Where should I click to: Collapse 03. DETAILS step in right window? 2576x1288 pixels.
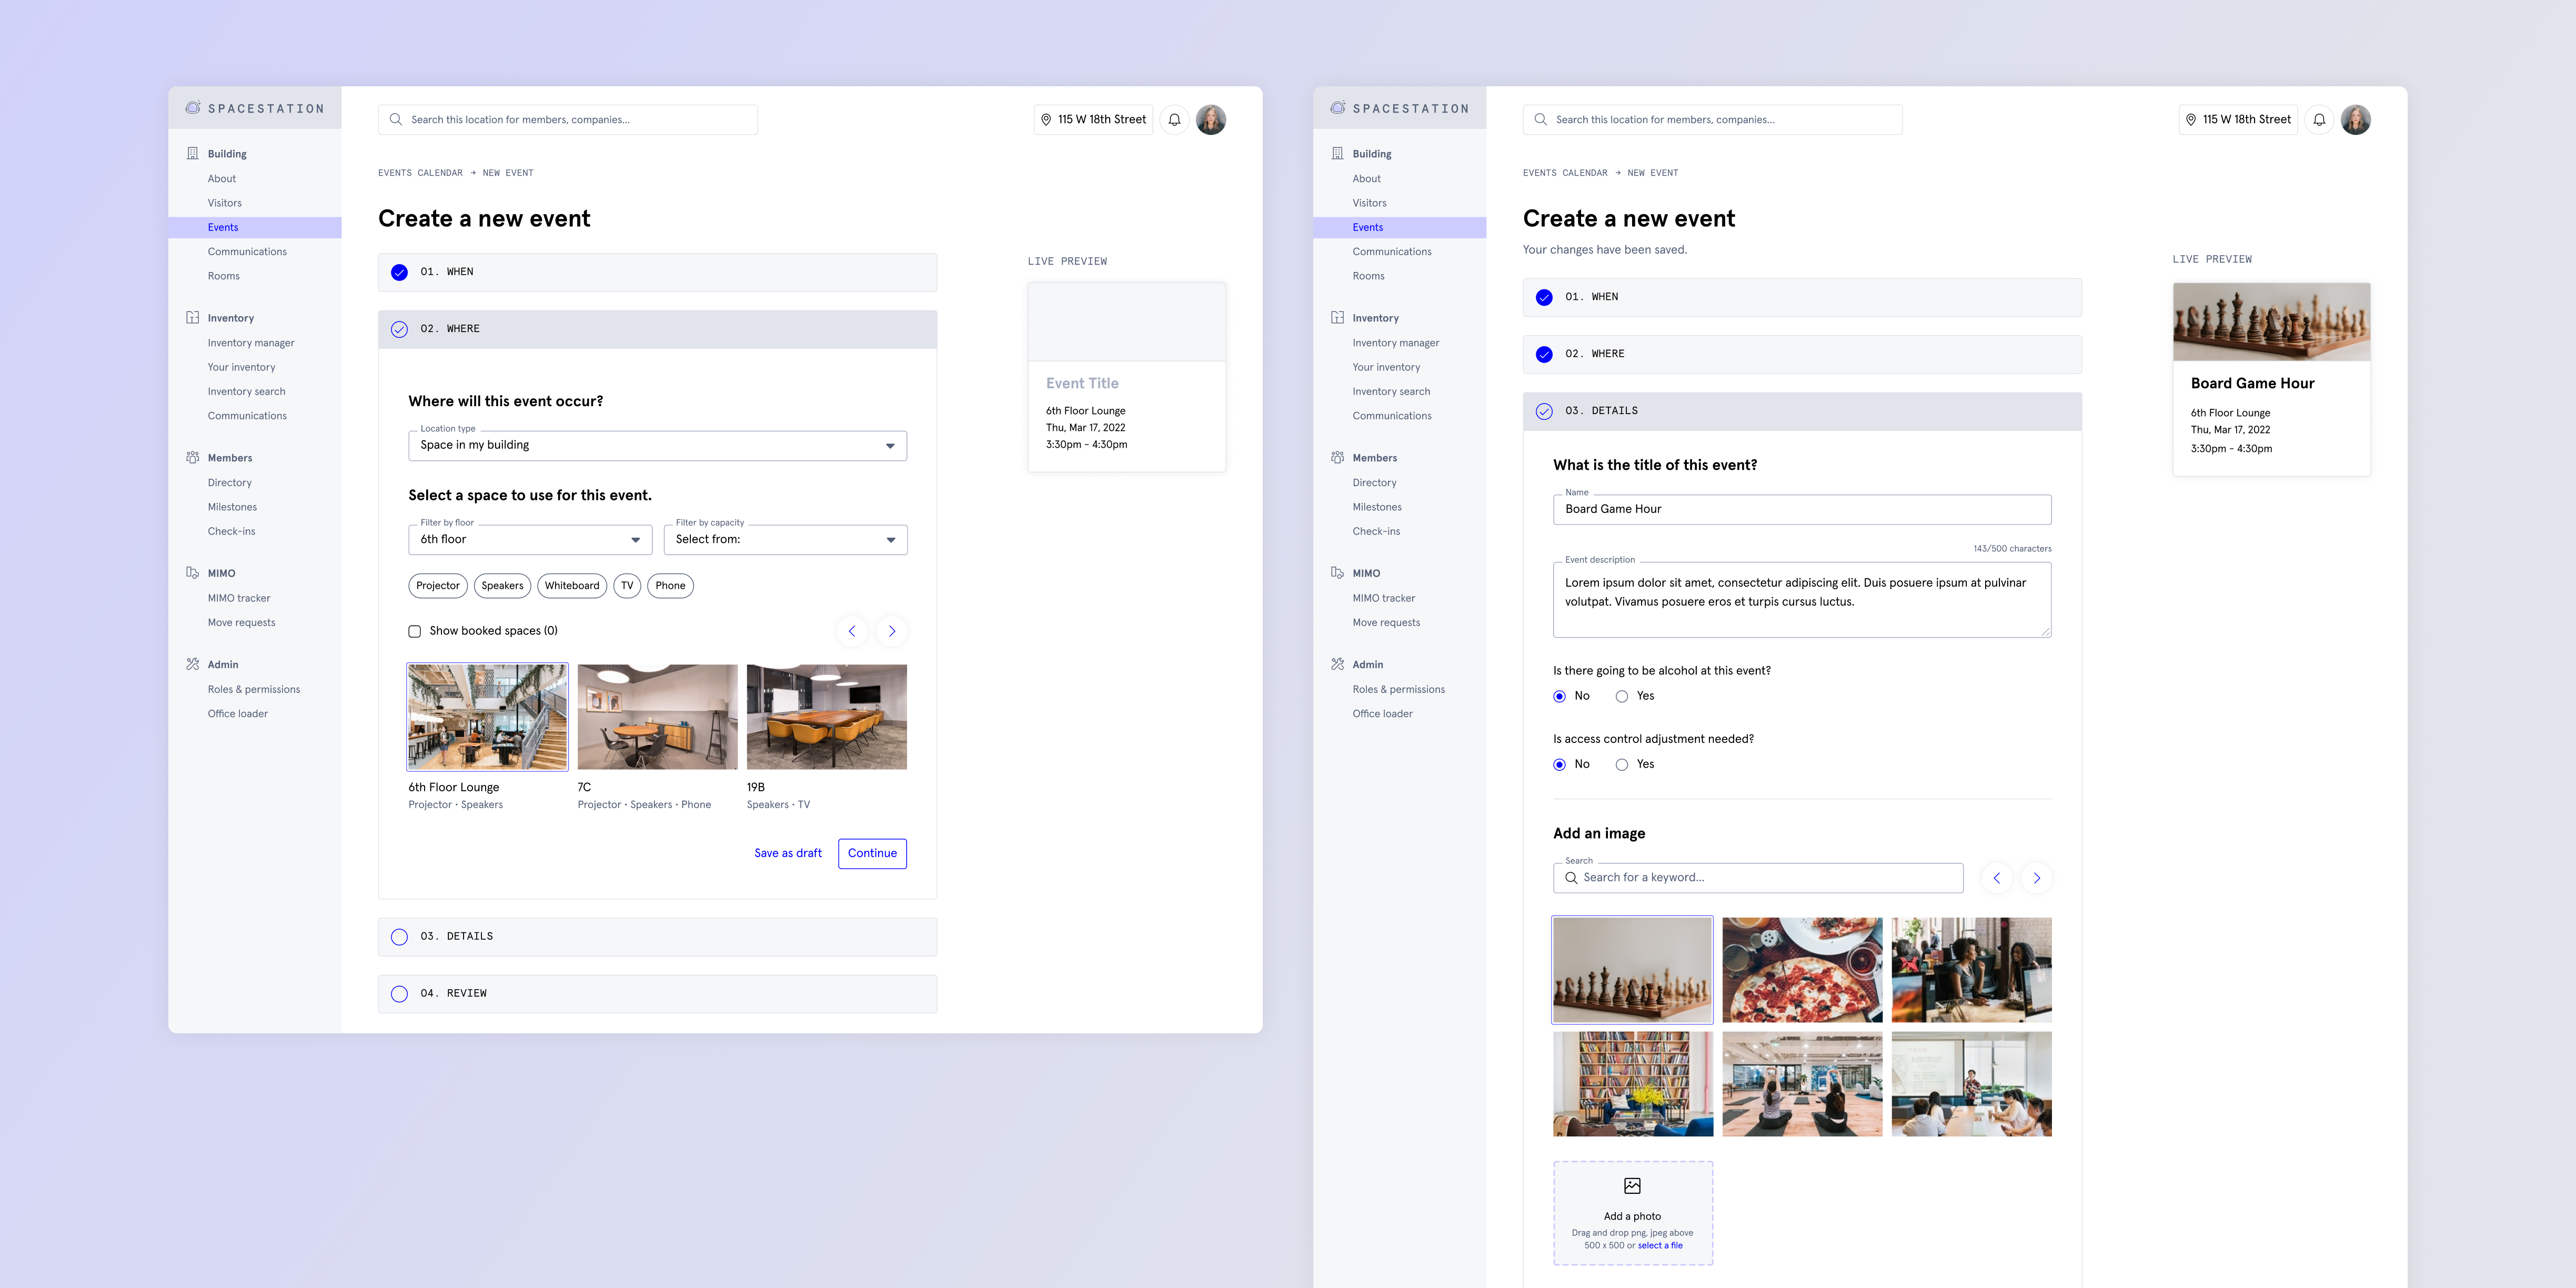coord(1802,411)
